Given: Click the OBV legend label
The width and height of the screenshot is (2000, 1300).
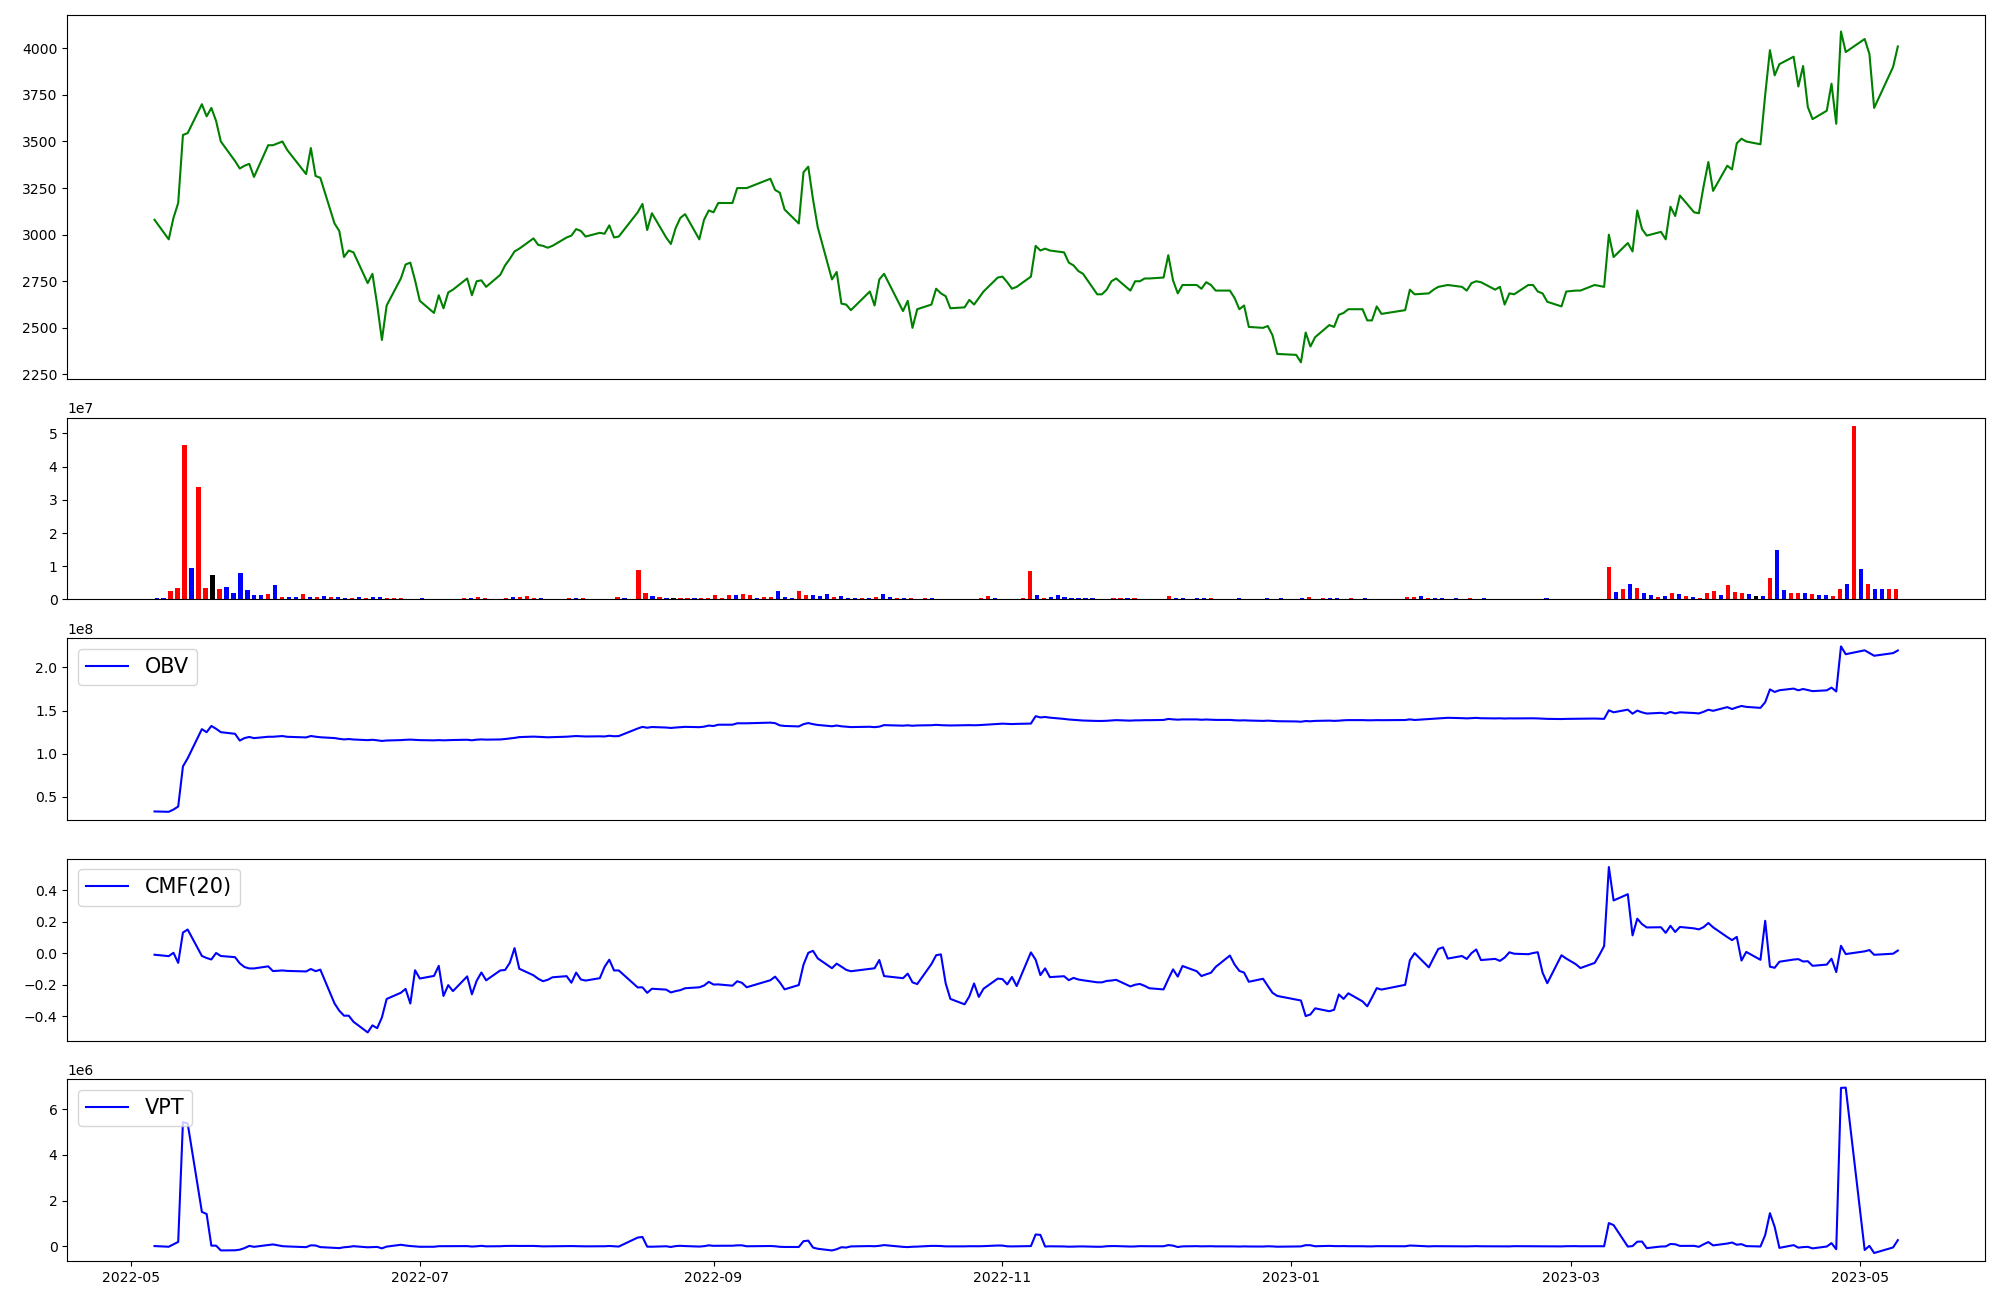Looking at the screenshot, I should (166, 666).
